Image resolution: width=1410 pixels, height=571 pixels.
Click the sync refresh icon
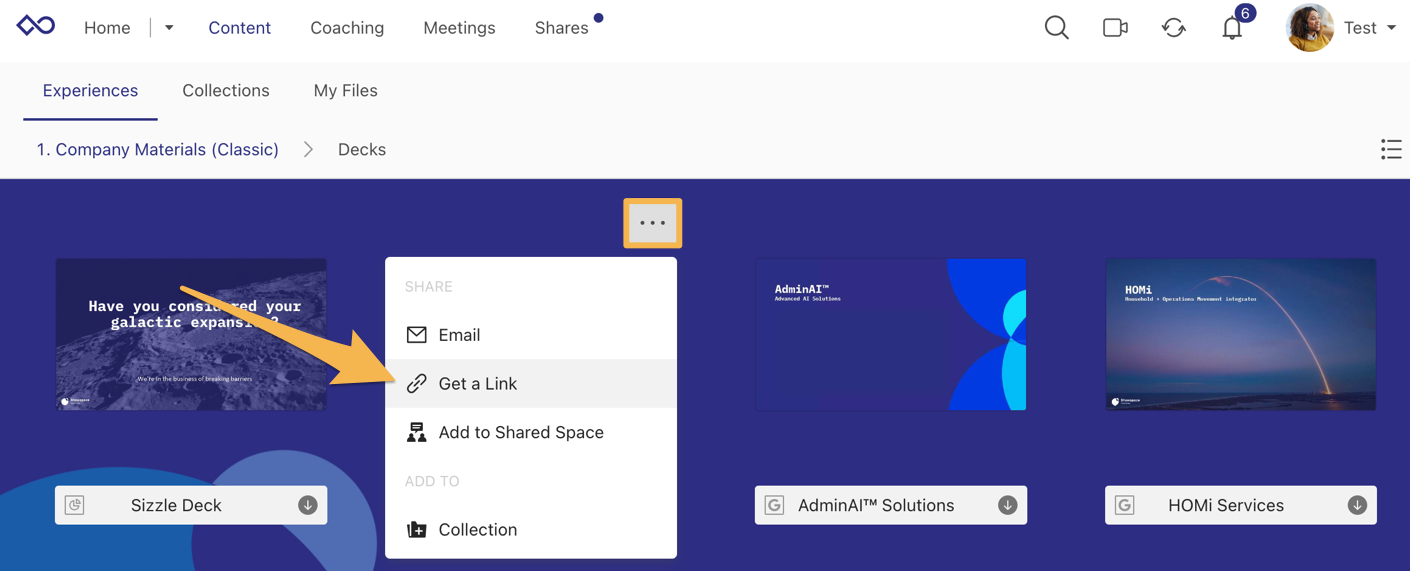coord(1173,28)
